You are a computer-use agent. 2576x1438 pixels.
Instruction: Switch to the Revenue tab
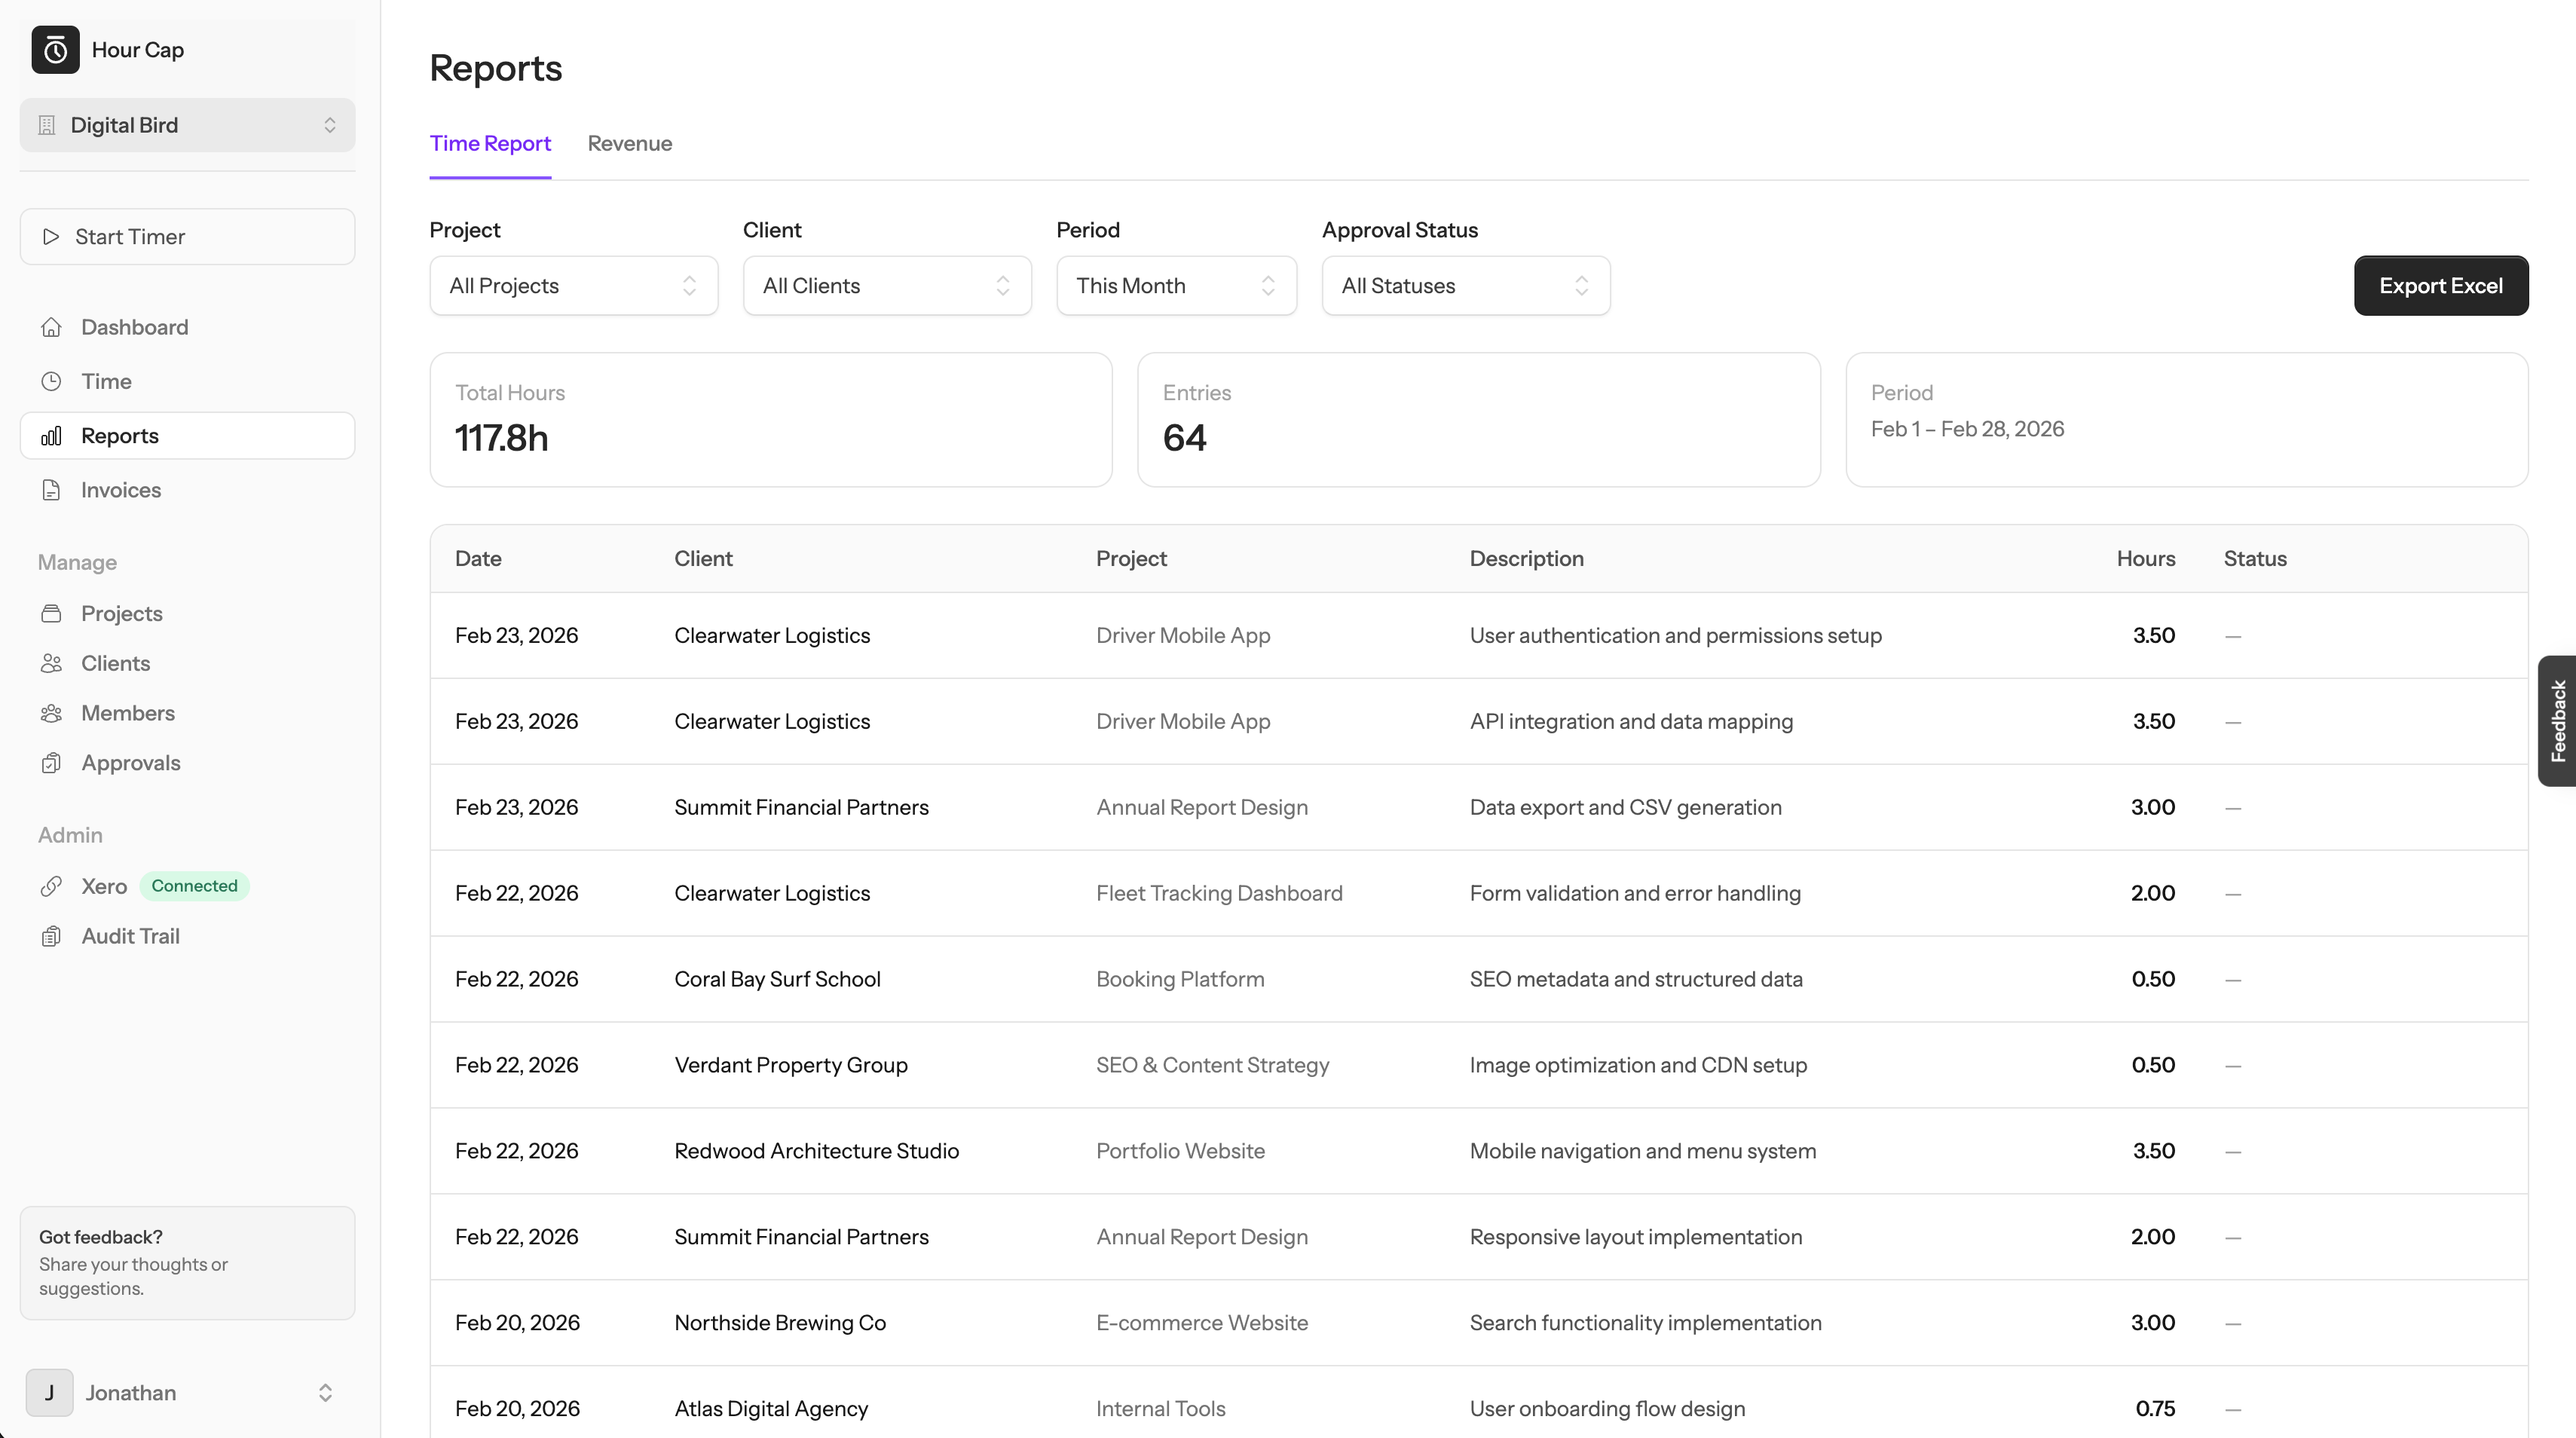pyautogui.click(x=630, y=143)
